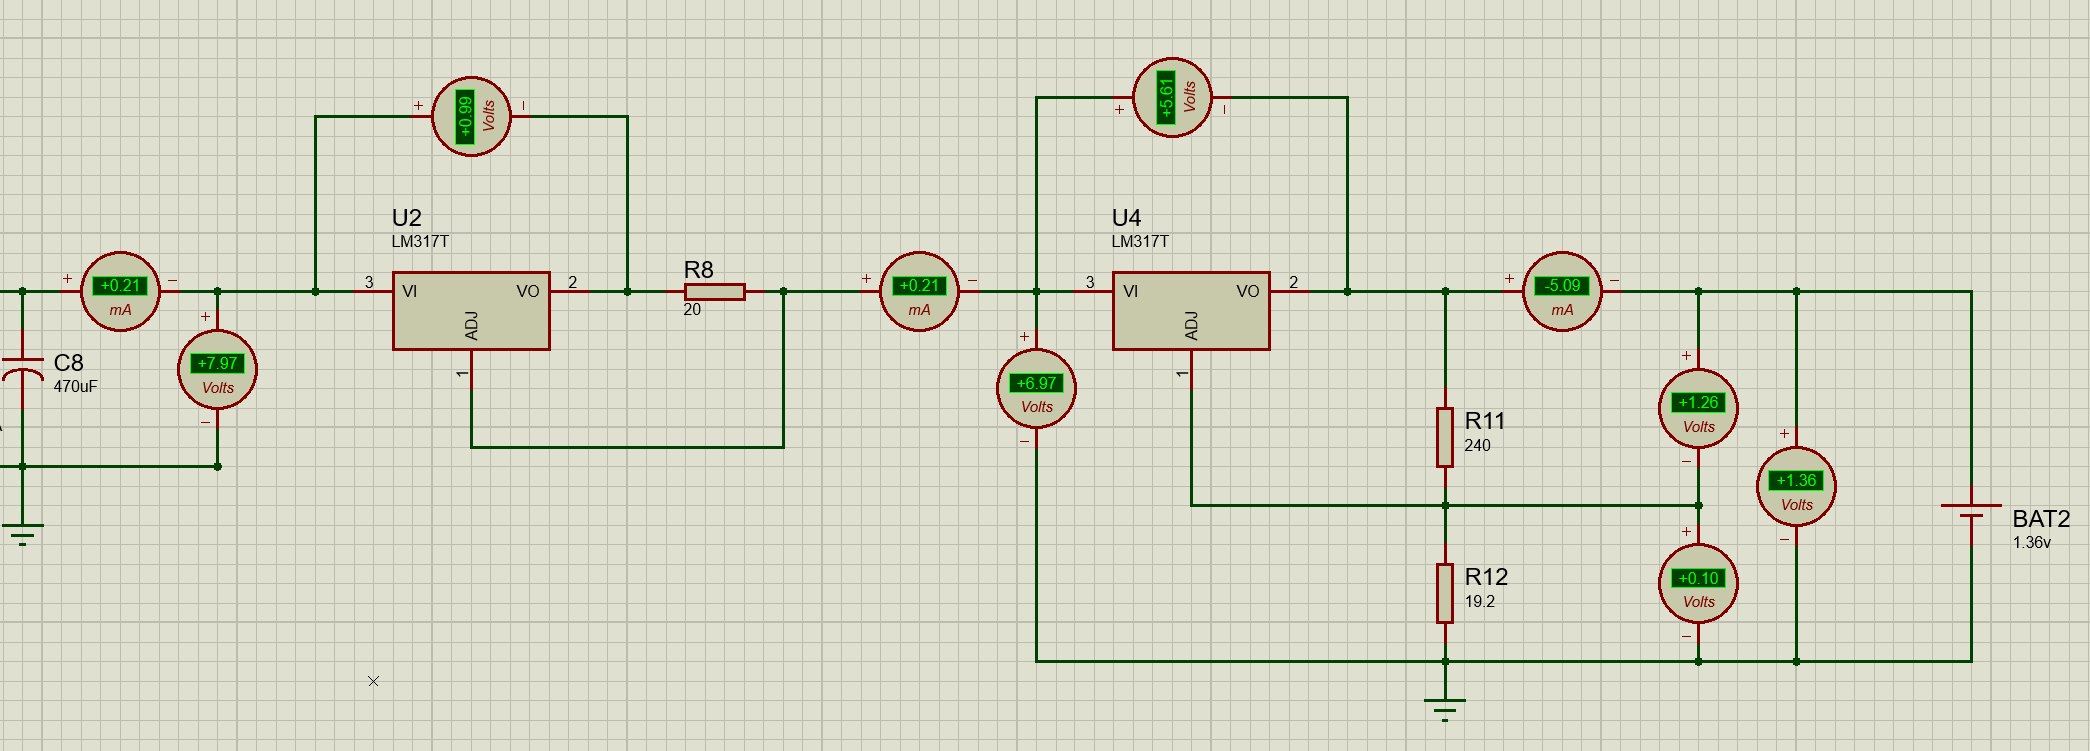This screenshot has width=2090, height=751.
Task: Click the LM317T value text under U2
Action: (420, 241)
